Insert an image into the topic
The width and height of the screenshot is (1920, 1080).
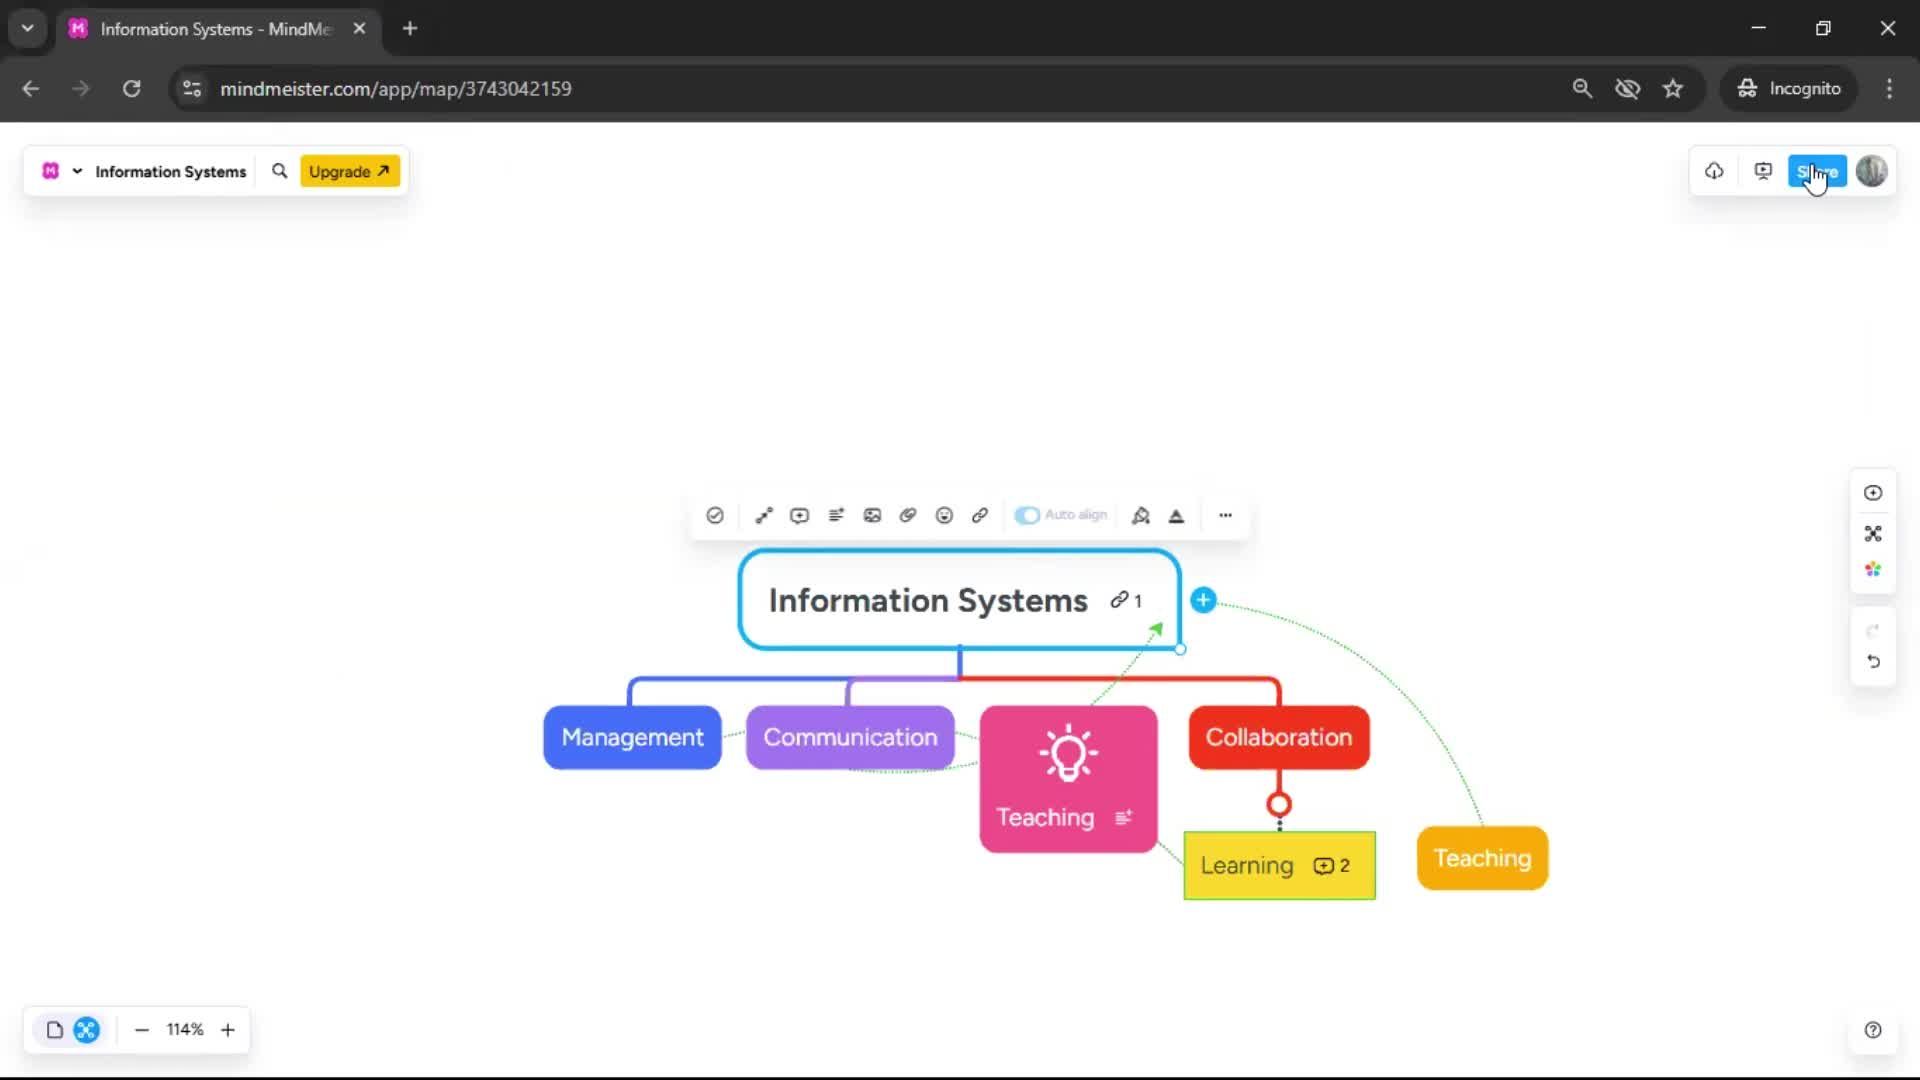[x=872, y=515]
